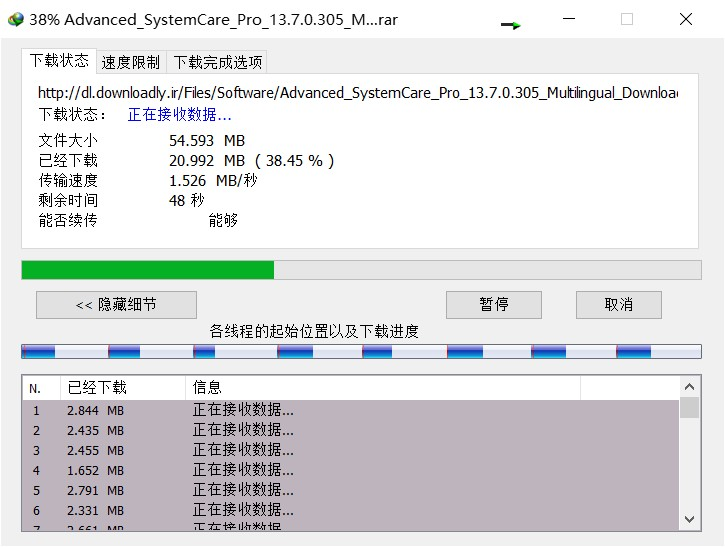Viewport: 725px width, 547px height.
Task: Pause the download with 暂停 button
Action: pyautogui.click(x=494, y=305)
